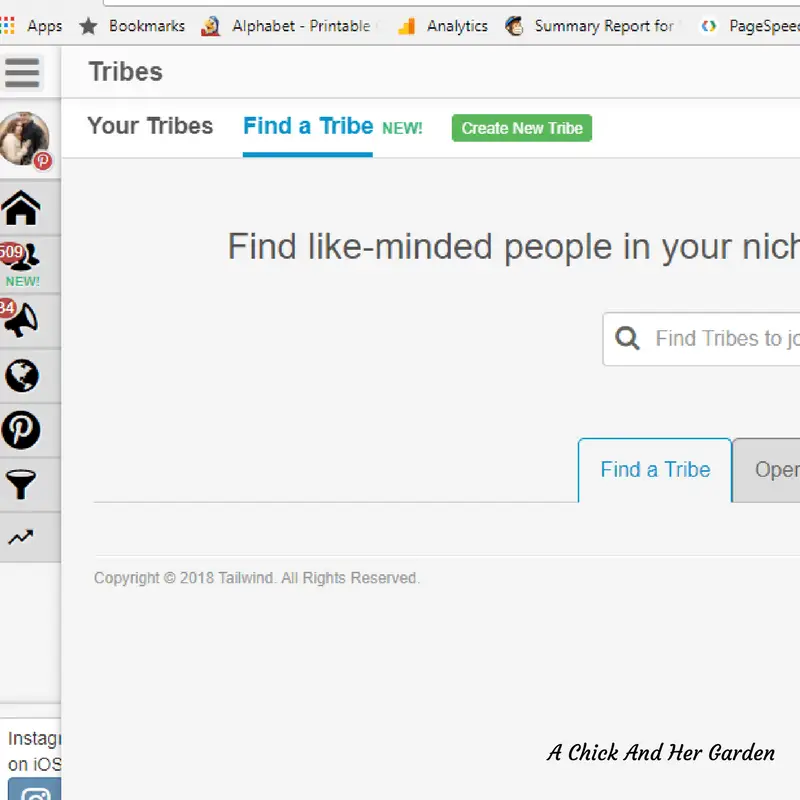Click the funnel icon in the sidebar
800x800 pixels.
tap(21, 484)
